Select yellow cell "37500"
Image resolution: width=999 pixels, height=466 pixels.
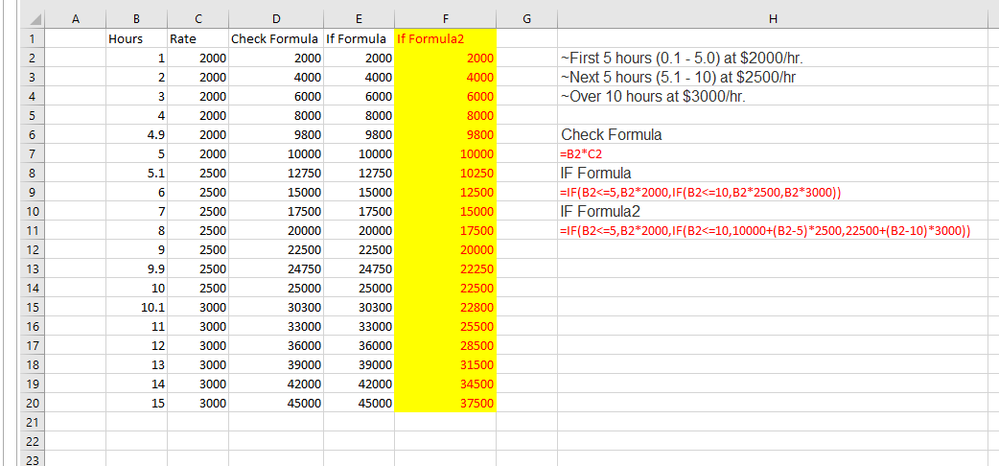pyautogui.click(x=445, y=403)
